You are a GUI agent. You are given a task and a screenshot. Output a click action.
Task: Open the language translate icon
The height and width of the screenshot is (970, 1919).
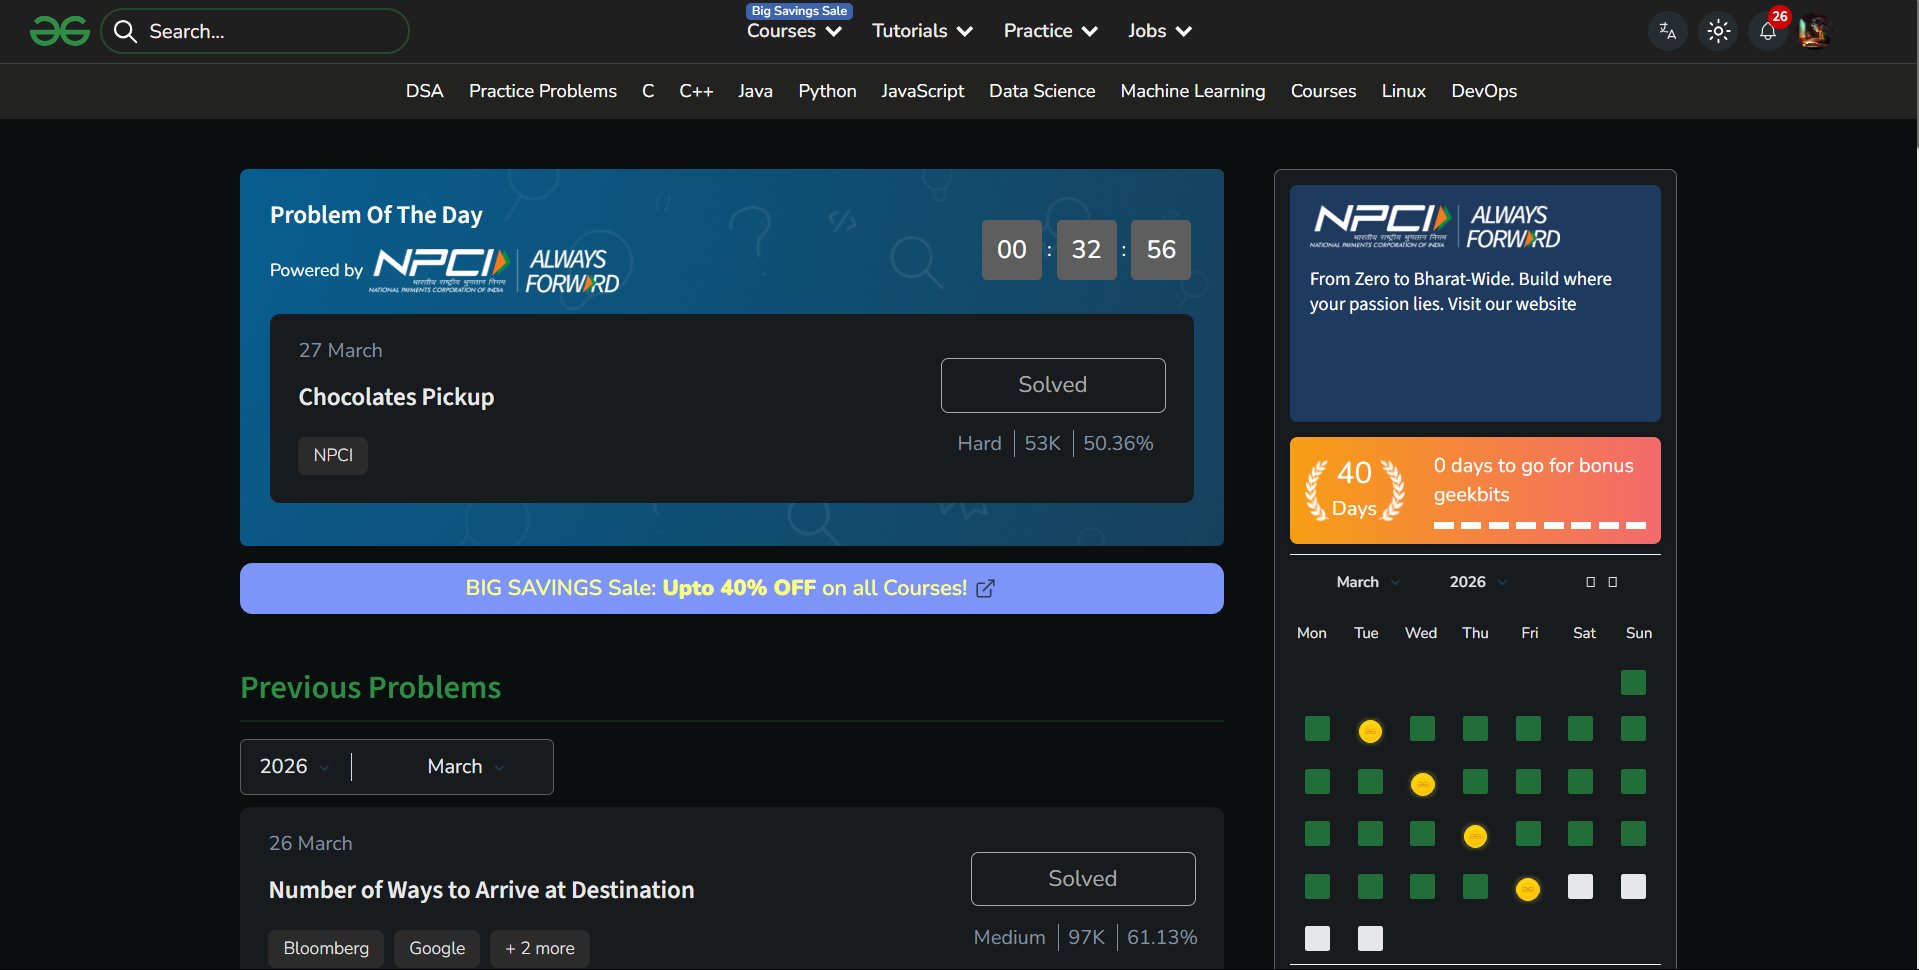(x=1667, y=31)
